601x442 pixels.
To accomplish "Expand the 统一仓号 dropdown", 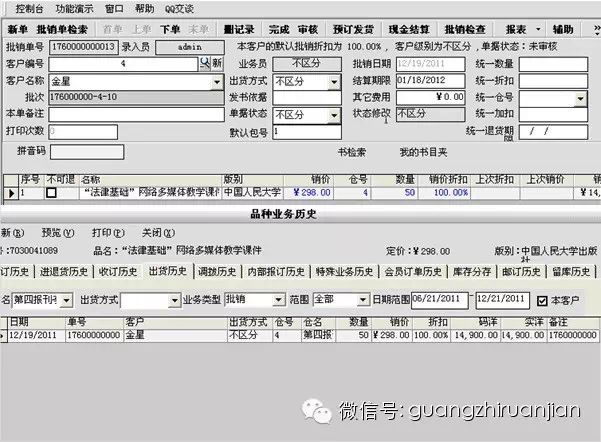I will click(581, 99).
